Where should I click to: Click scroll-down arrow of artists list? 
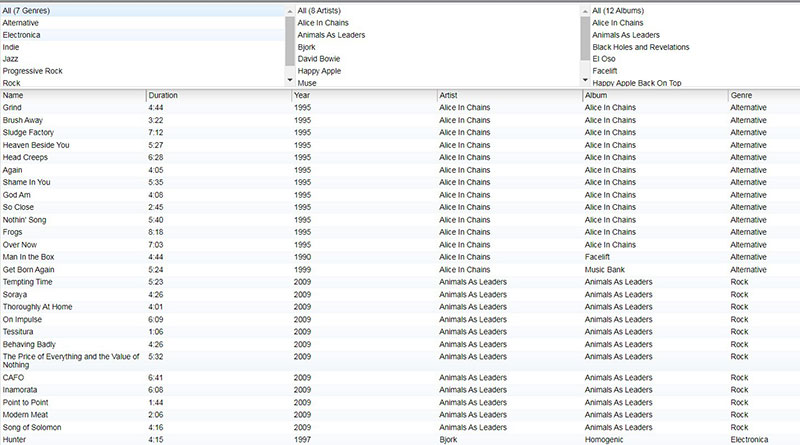pos(585,80)
